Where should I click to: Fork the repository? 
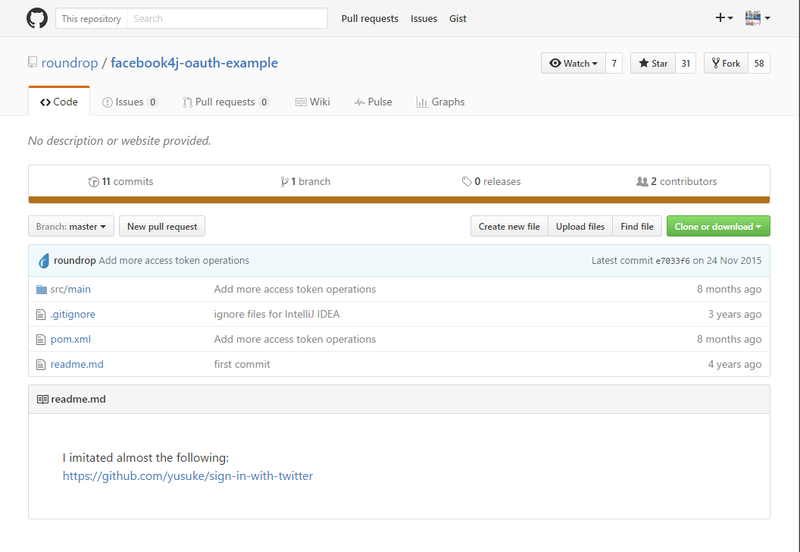click(726, 63)
